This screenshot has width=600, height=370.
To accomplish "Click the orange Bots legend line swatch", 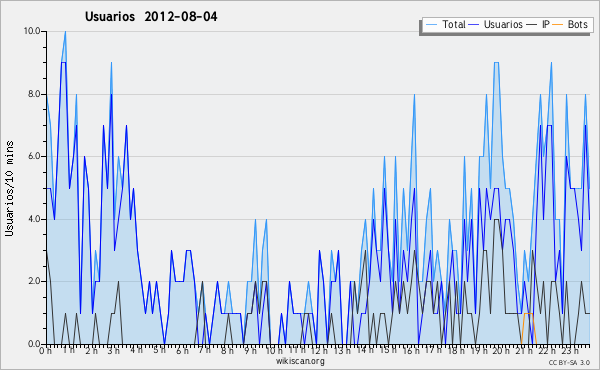I will 558,25.
